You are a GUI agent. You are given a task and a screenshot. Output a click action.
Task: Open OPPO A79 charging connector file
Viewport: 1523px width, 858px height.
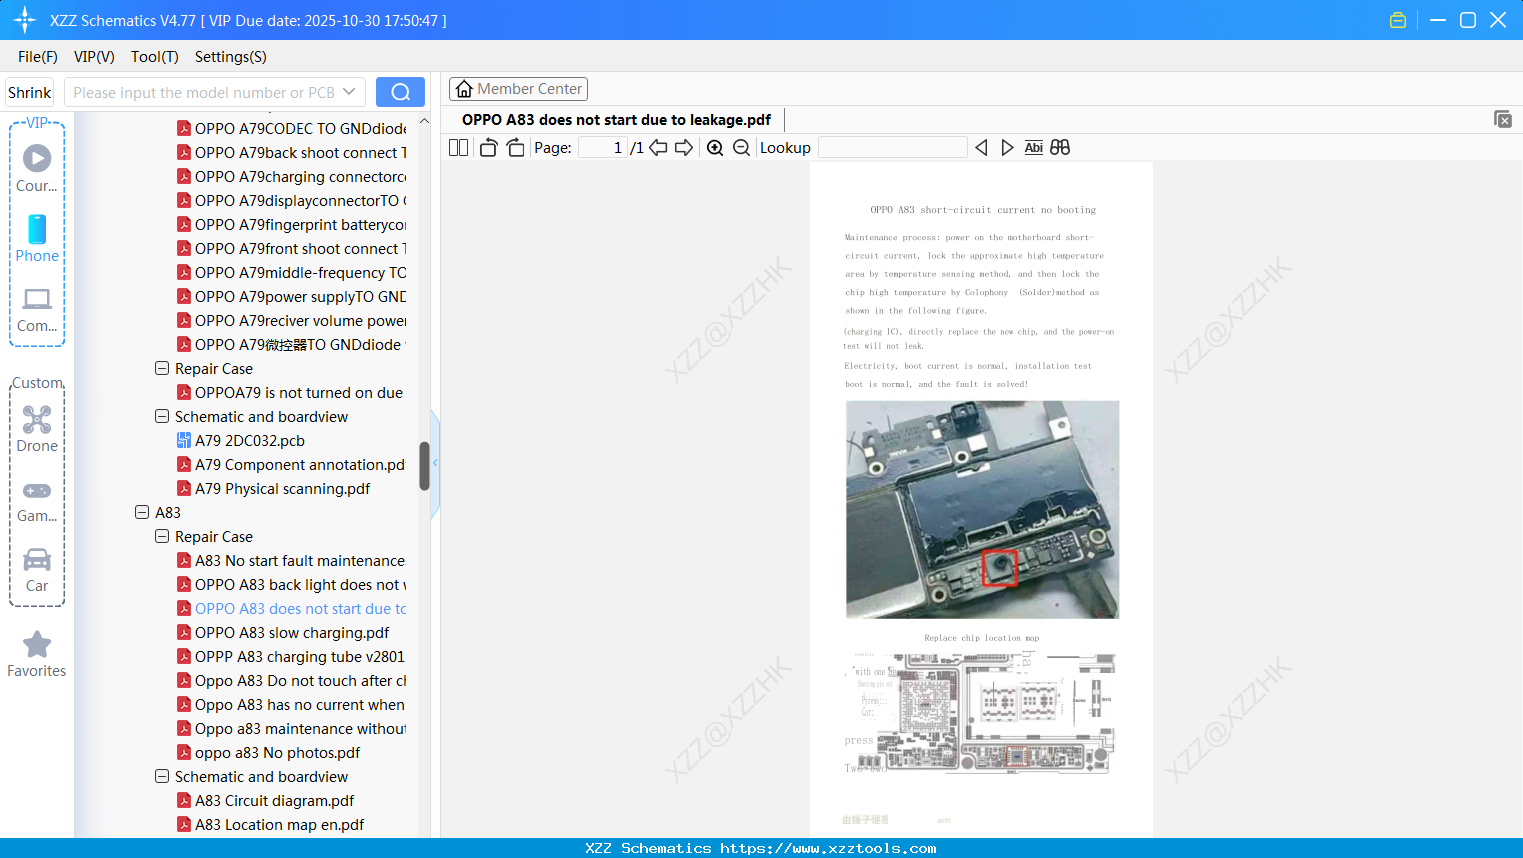click(291, 176)
